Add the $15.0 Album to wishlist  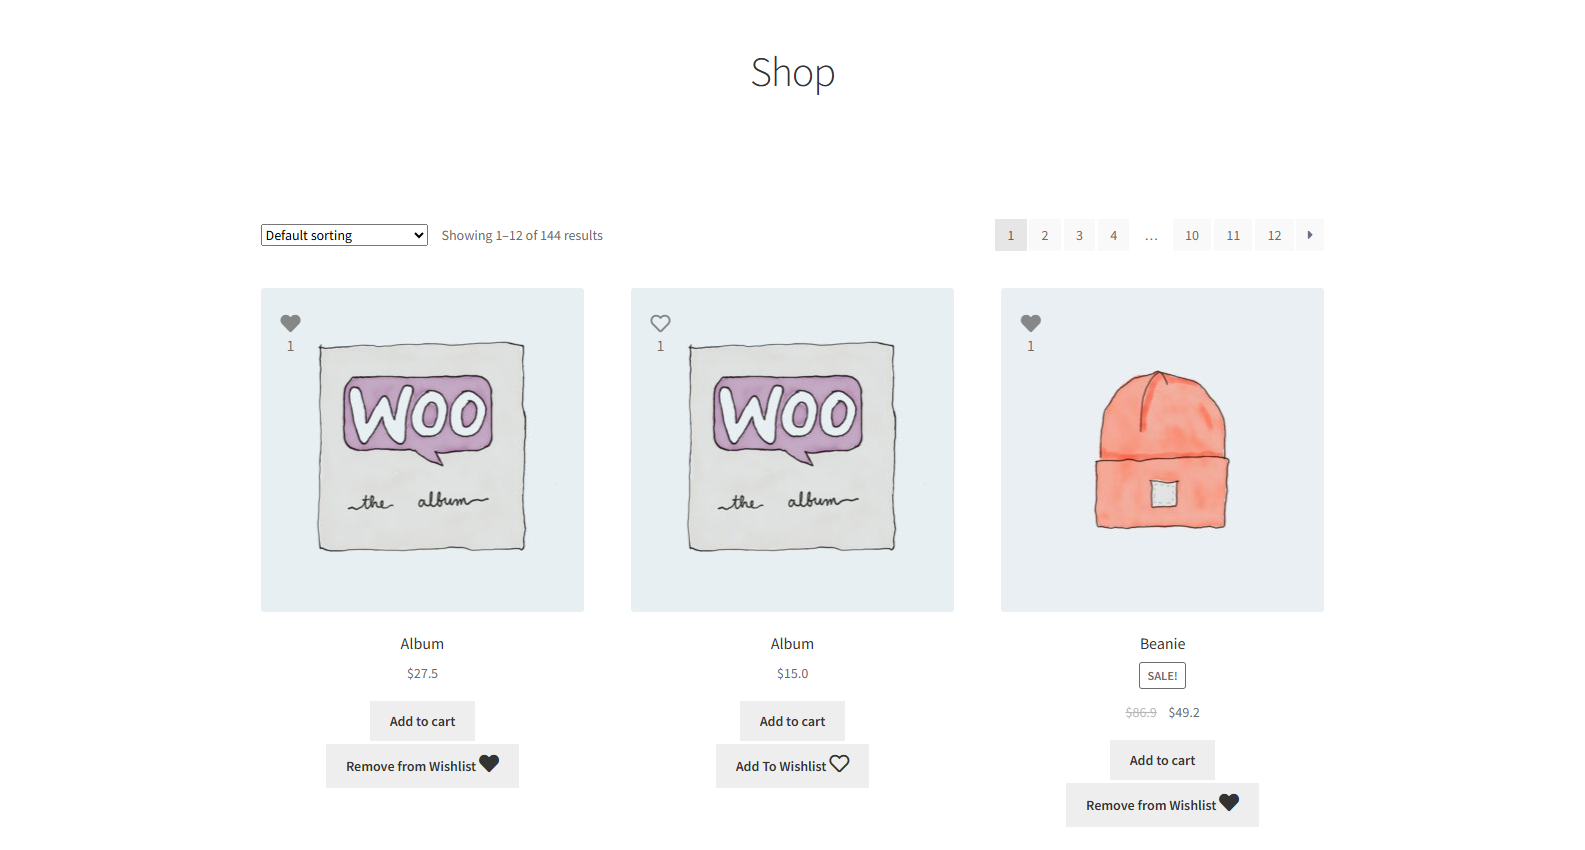point(792,766)
